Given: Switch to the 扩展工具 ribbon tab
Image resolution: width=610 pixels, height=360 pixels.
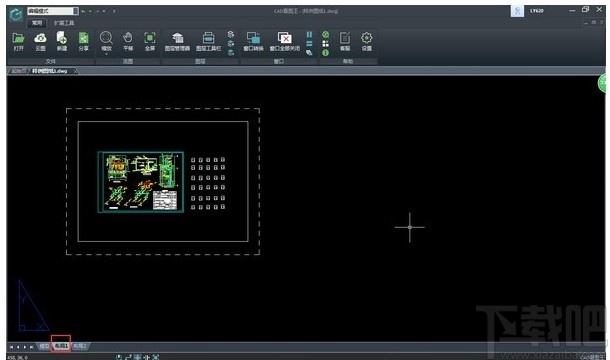Looking at the screenshot, I should (x=64, y=23).
